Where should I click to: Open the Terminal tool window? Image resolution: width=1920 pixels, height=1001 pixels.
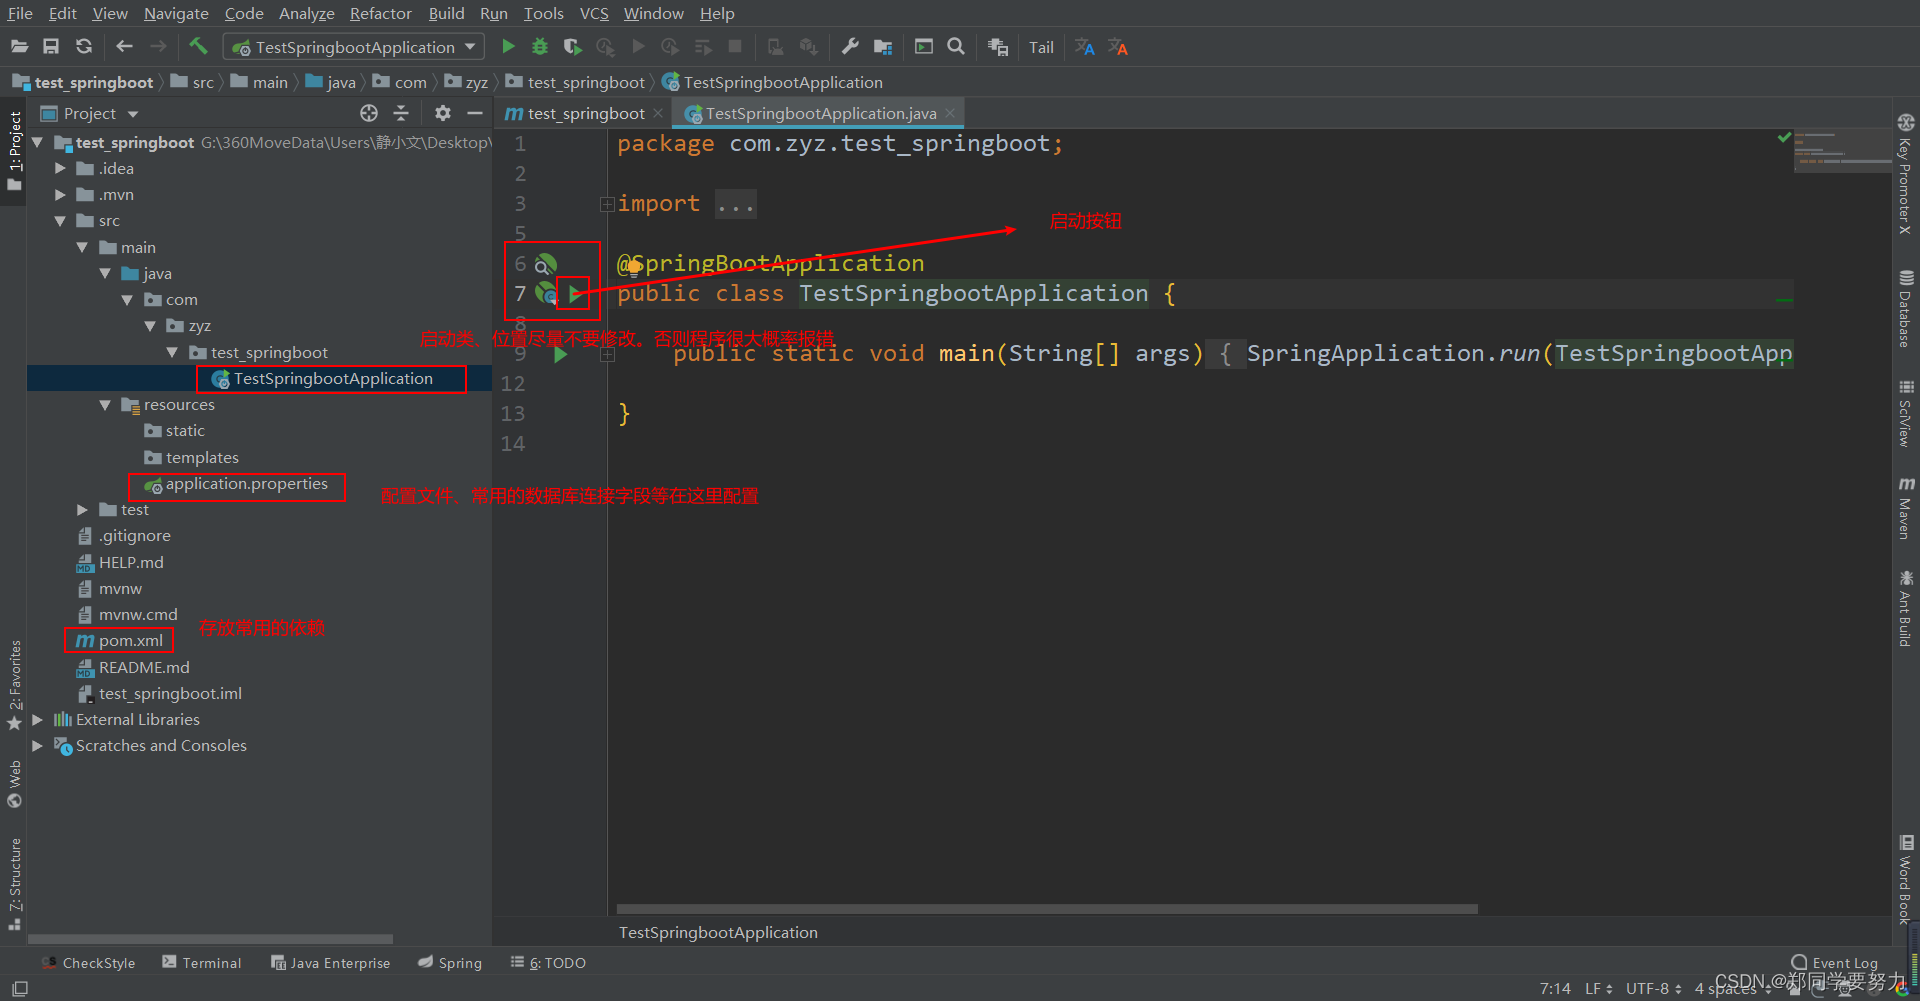(x=201, y=963)
